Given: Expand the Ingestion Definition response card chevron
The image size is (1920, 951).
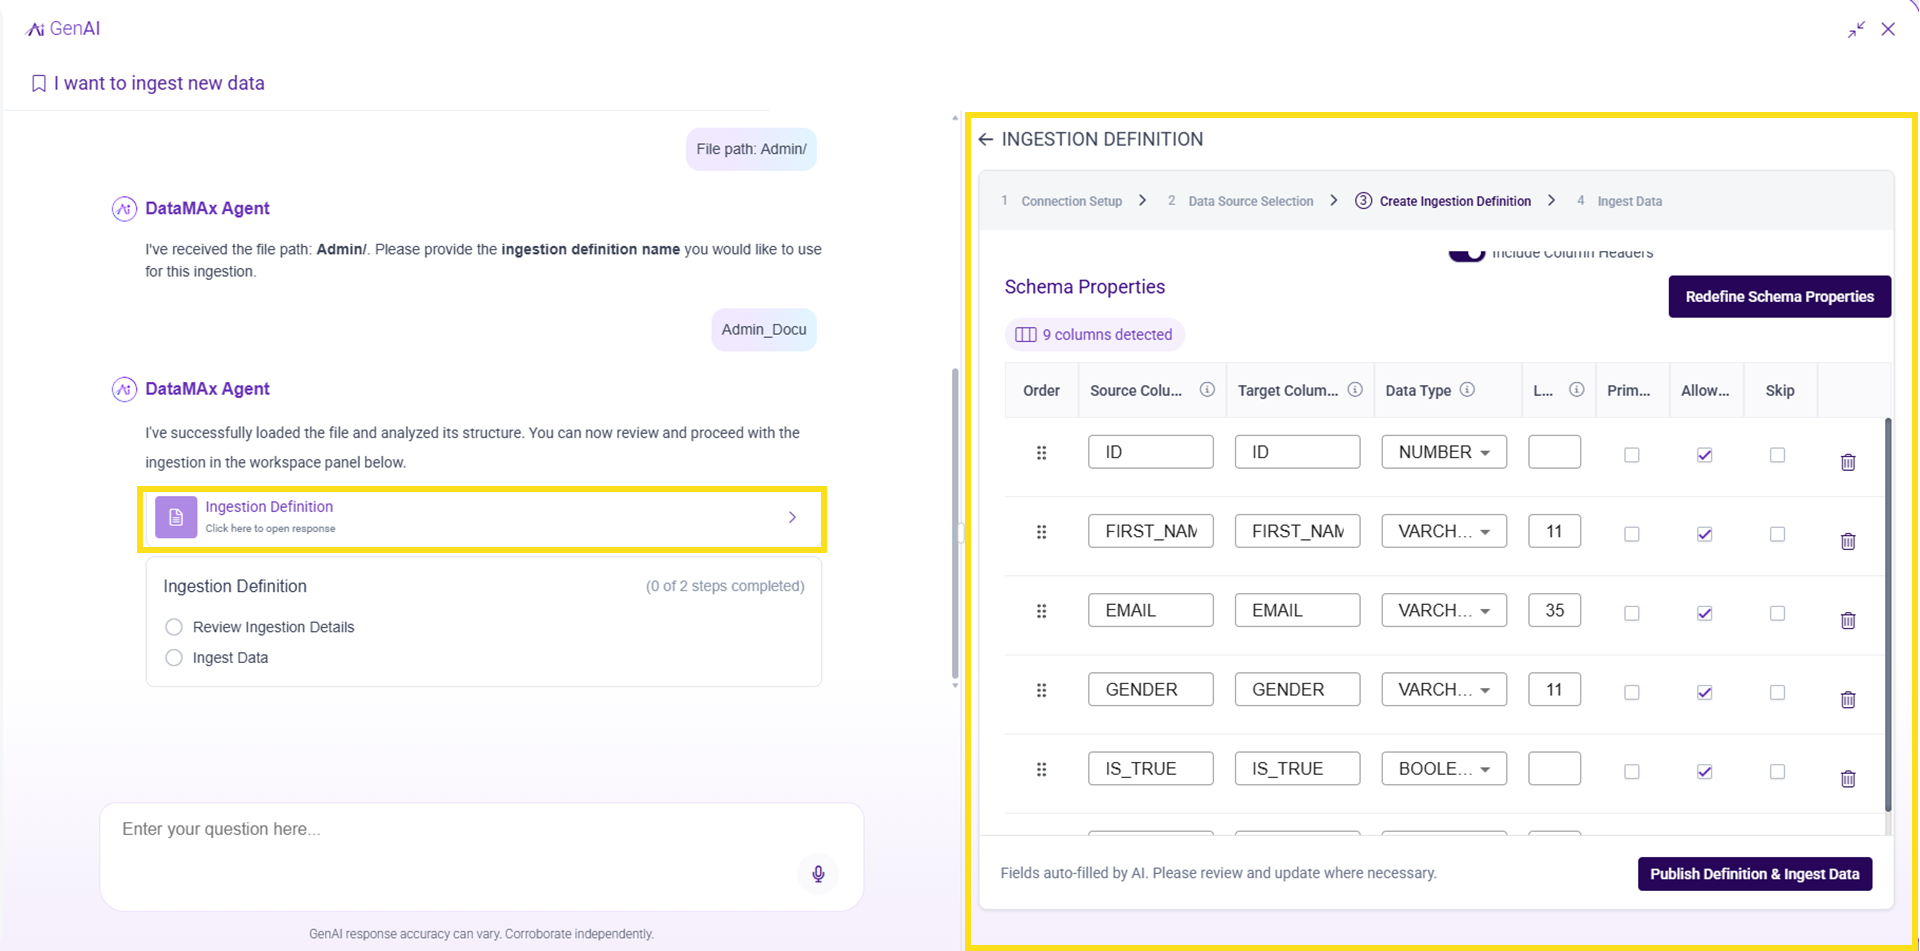Looking at the screenshot, I should (x=792, y=517).
